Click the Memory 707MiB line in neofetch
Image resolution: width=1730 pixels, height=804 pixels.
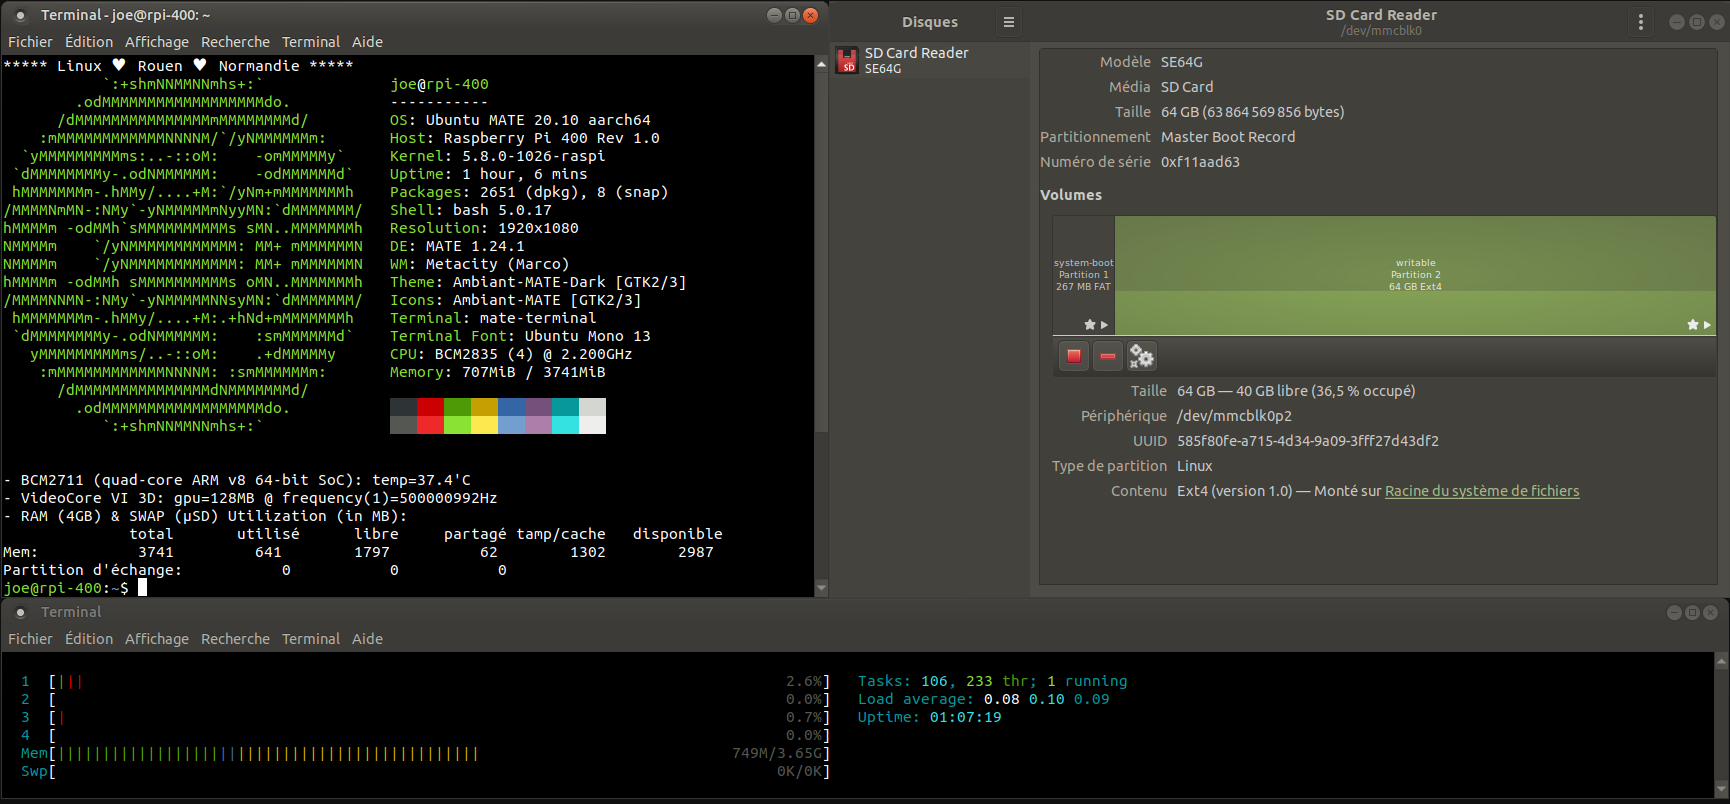coord(497,372)
